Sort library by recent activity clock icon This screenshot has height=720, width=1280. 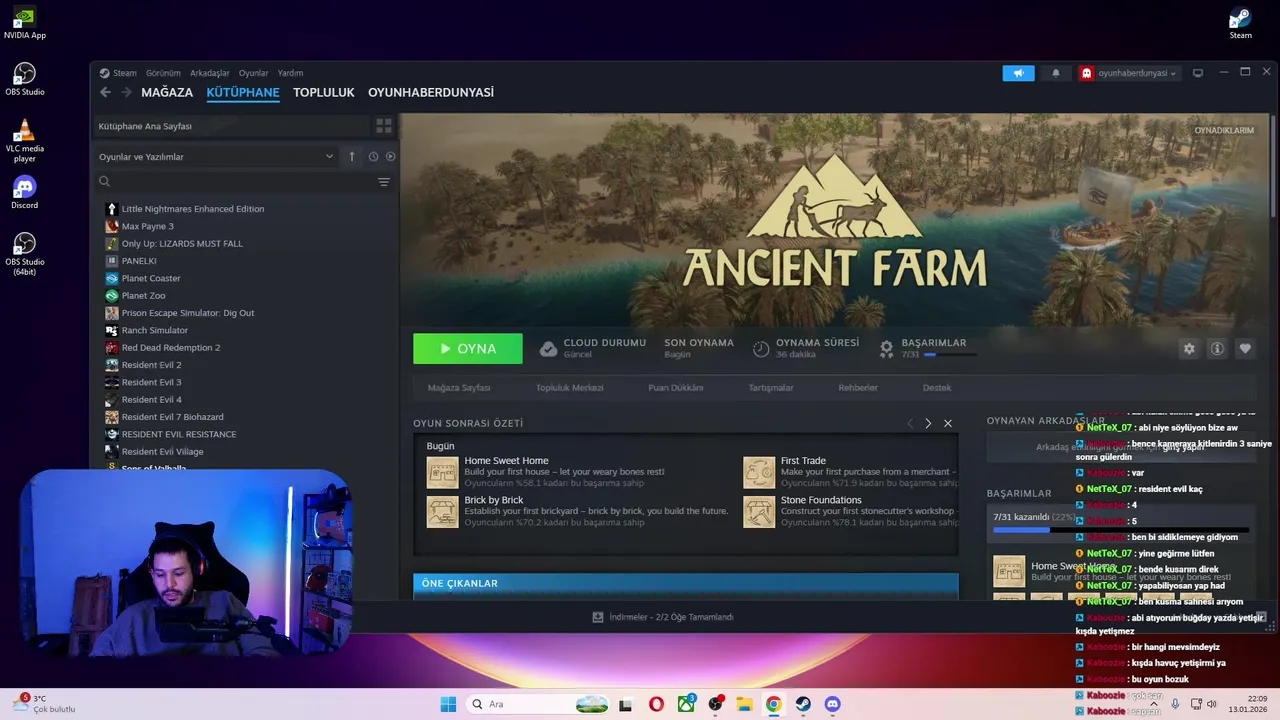(x=373, y=157)
